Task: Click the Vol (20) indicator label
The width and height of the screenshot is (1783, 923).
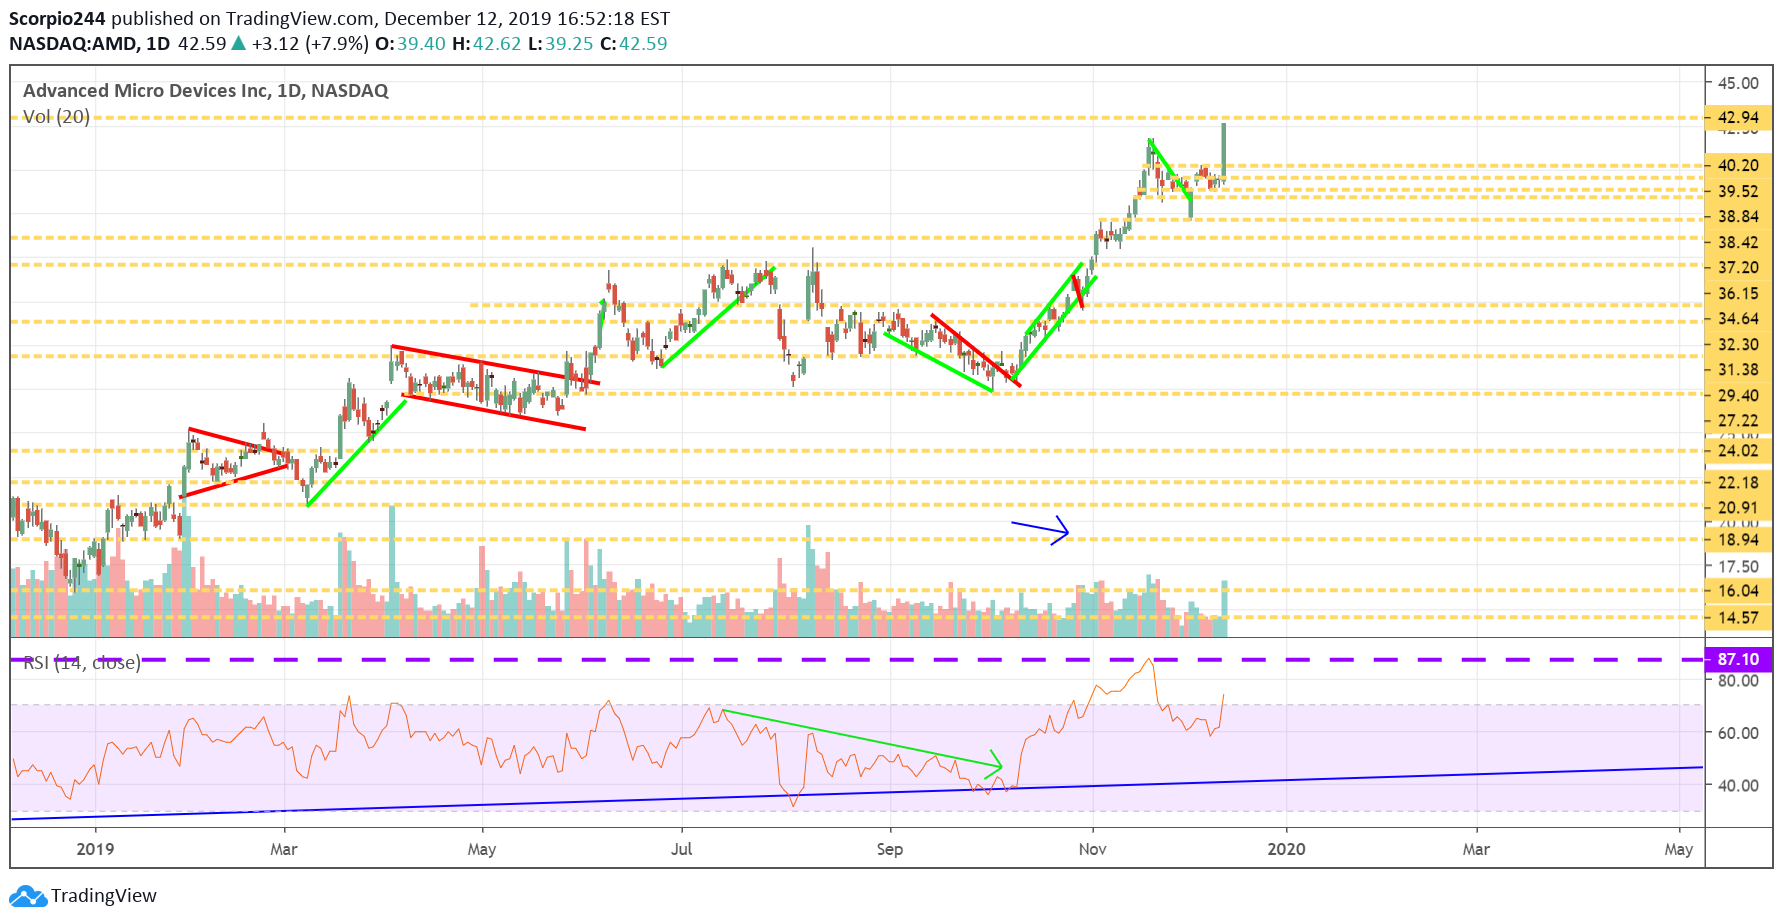Action: 56,117
